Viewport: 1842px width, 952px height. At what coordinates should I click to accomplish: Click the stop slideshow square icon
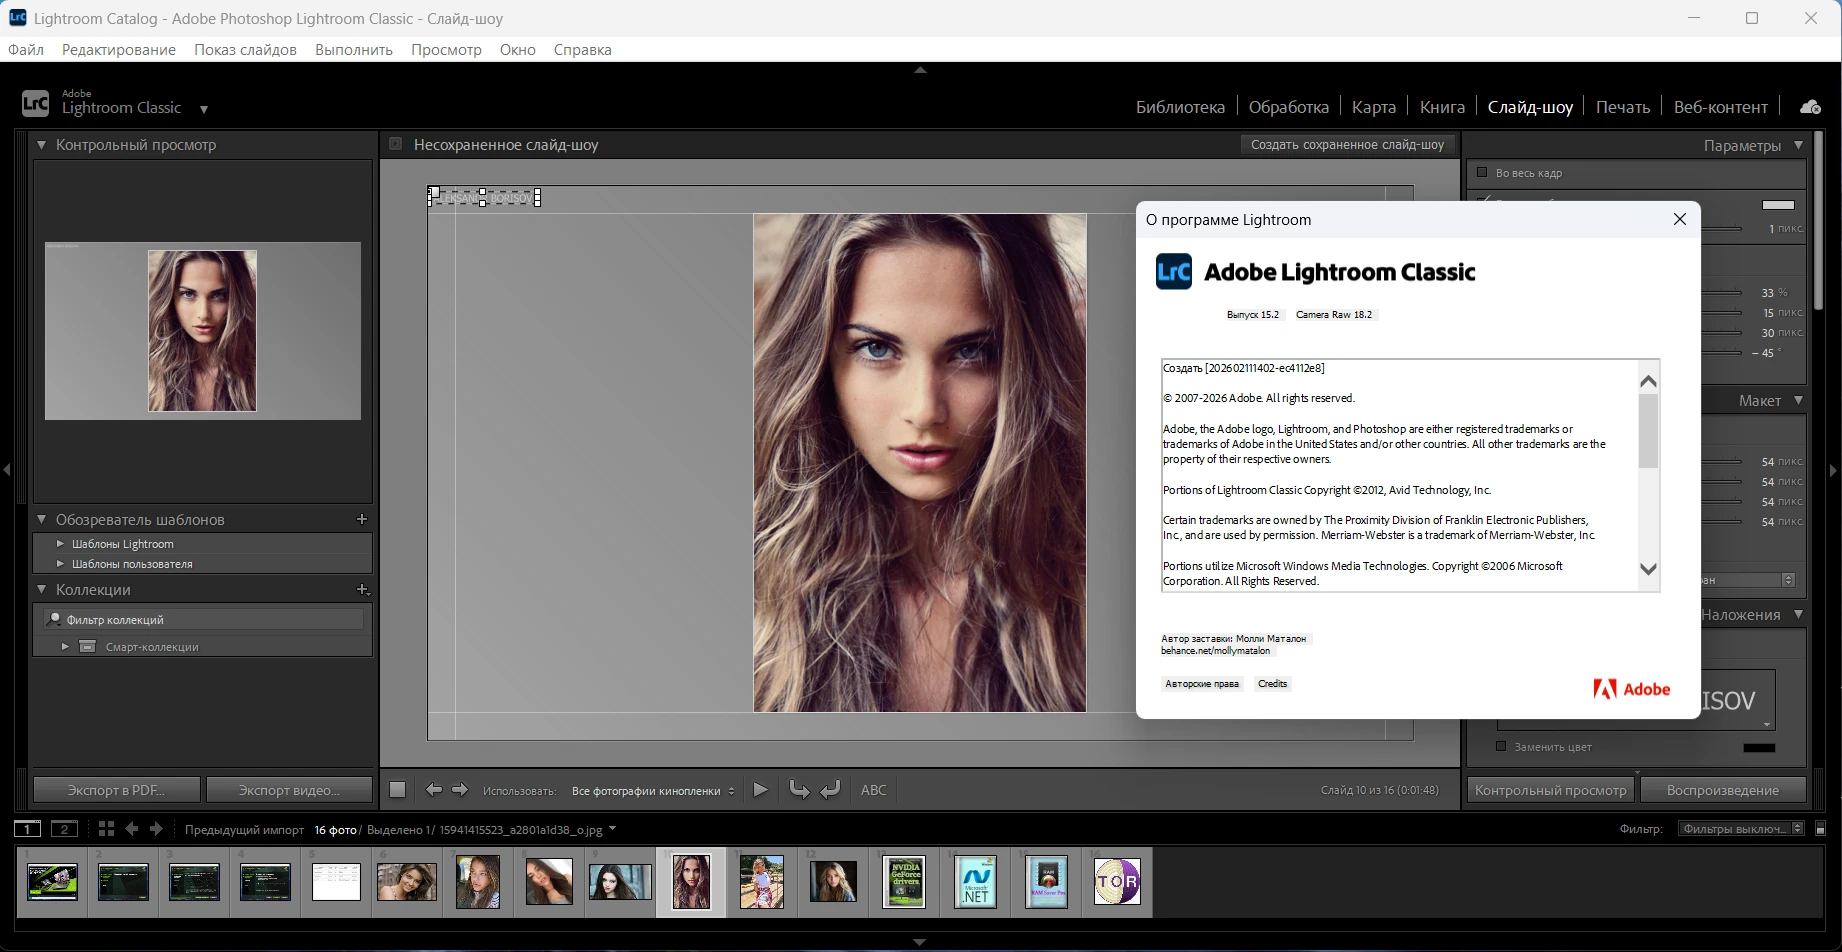(x=397, y=790)
